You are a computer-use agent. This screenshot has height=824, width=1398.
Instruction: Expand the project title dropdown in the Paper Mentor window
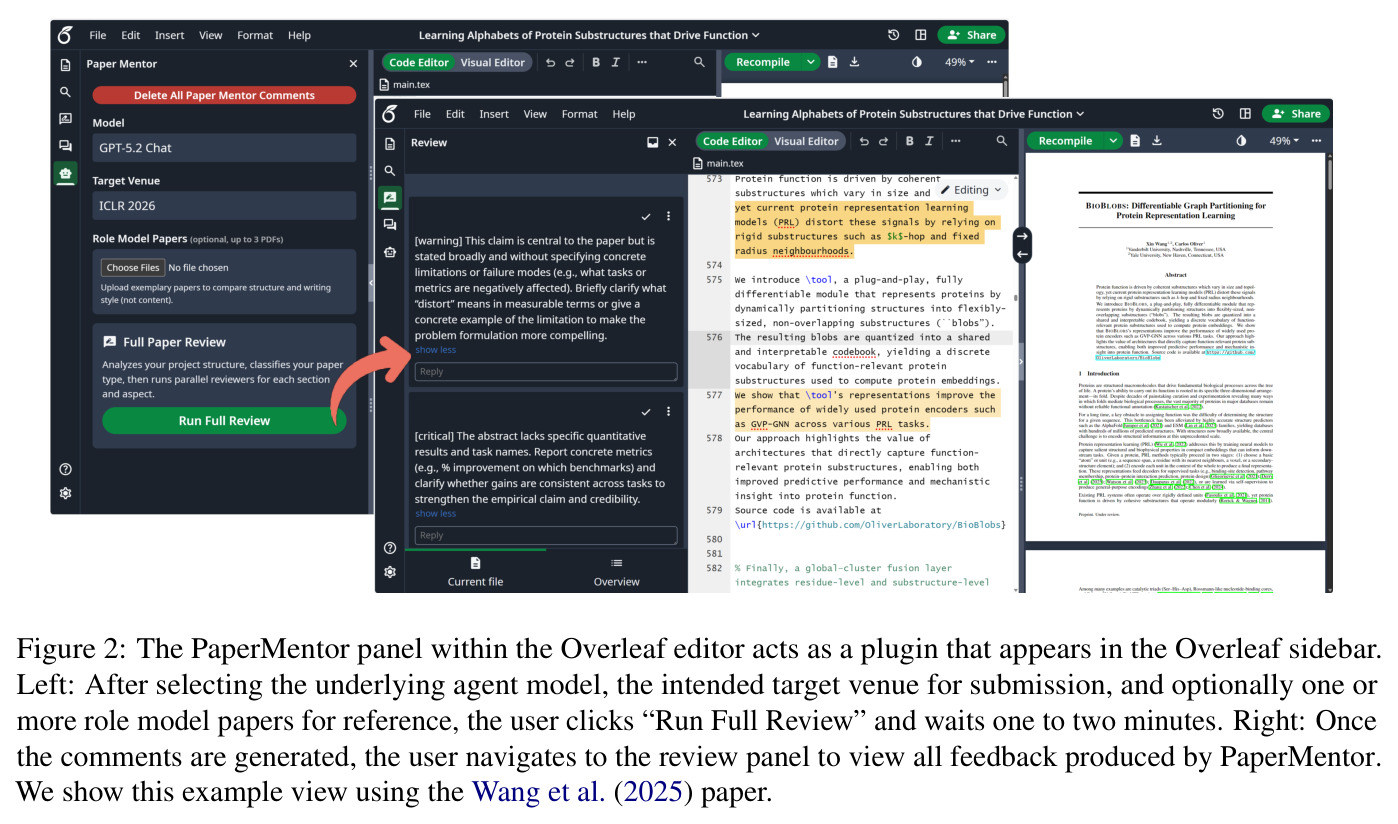(x=589, y=35)
